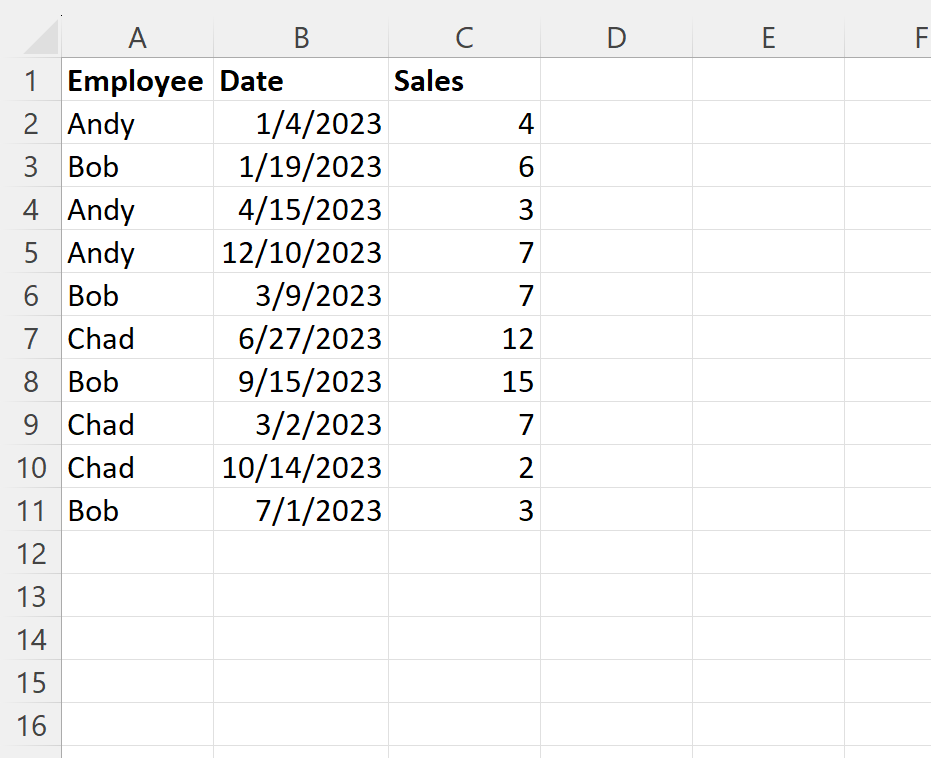Select the cell containing Chad in row 7

pyautogui.click(x=137, y=338)
